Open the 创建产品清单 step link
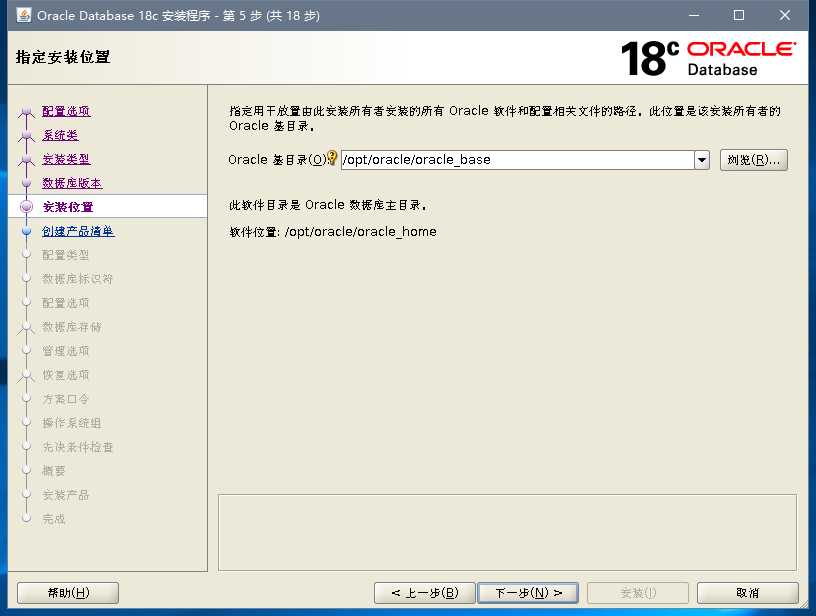This screenshot has height=616, width=816. (78, 231)
